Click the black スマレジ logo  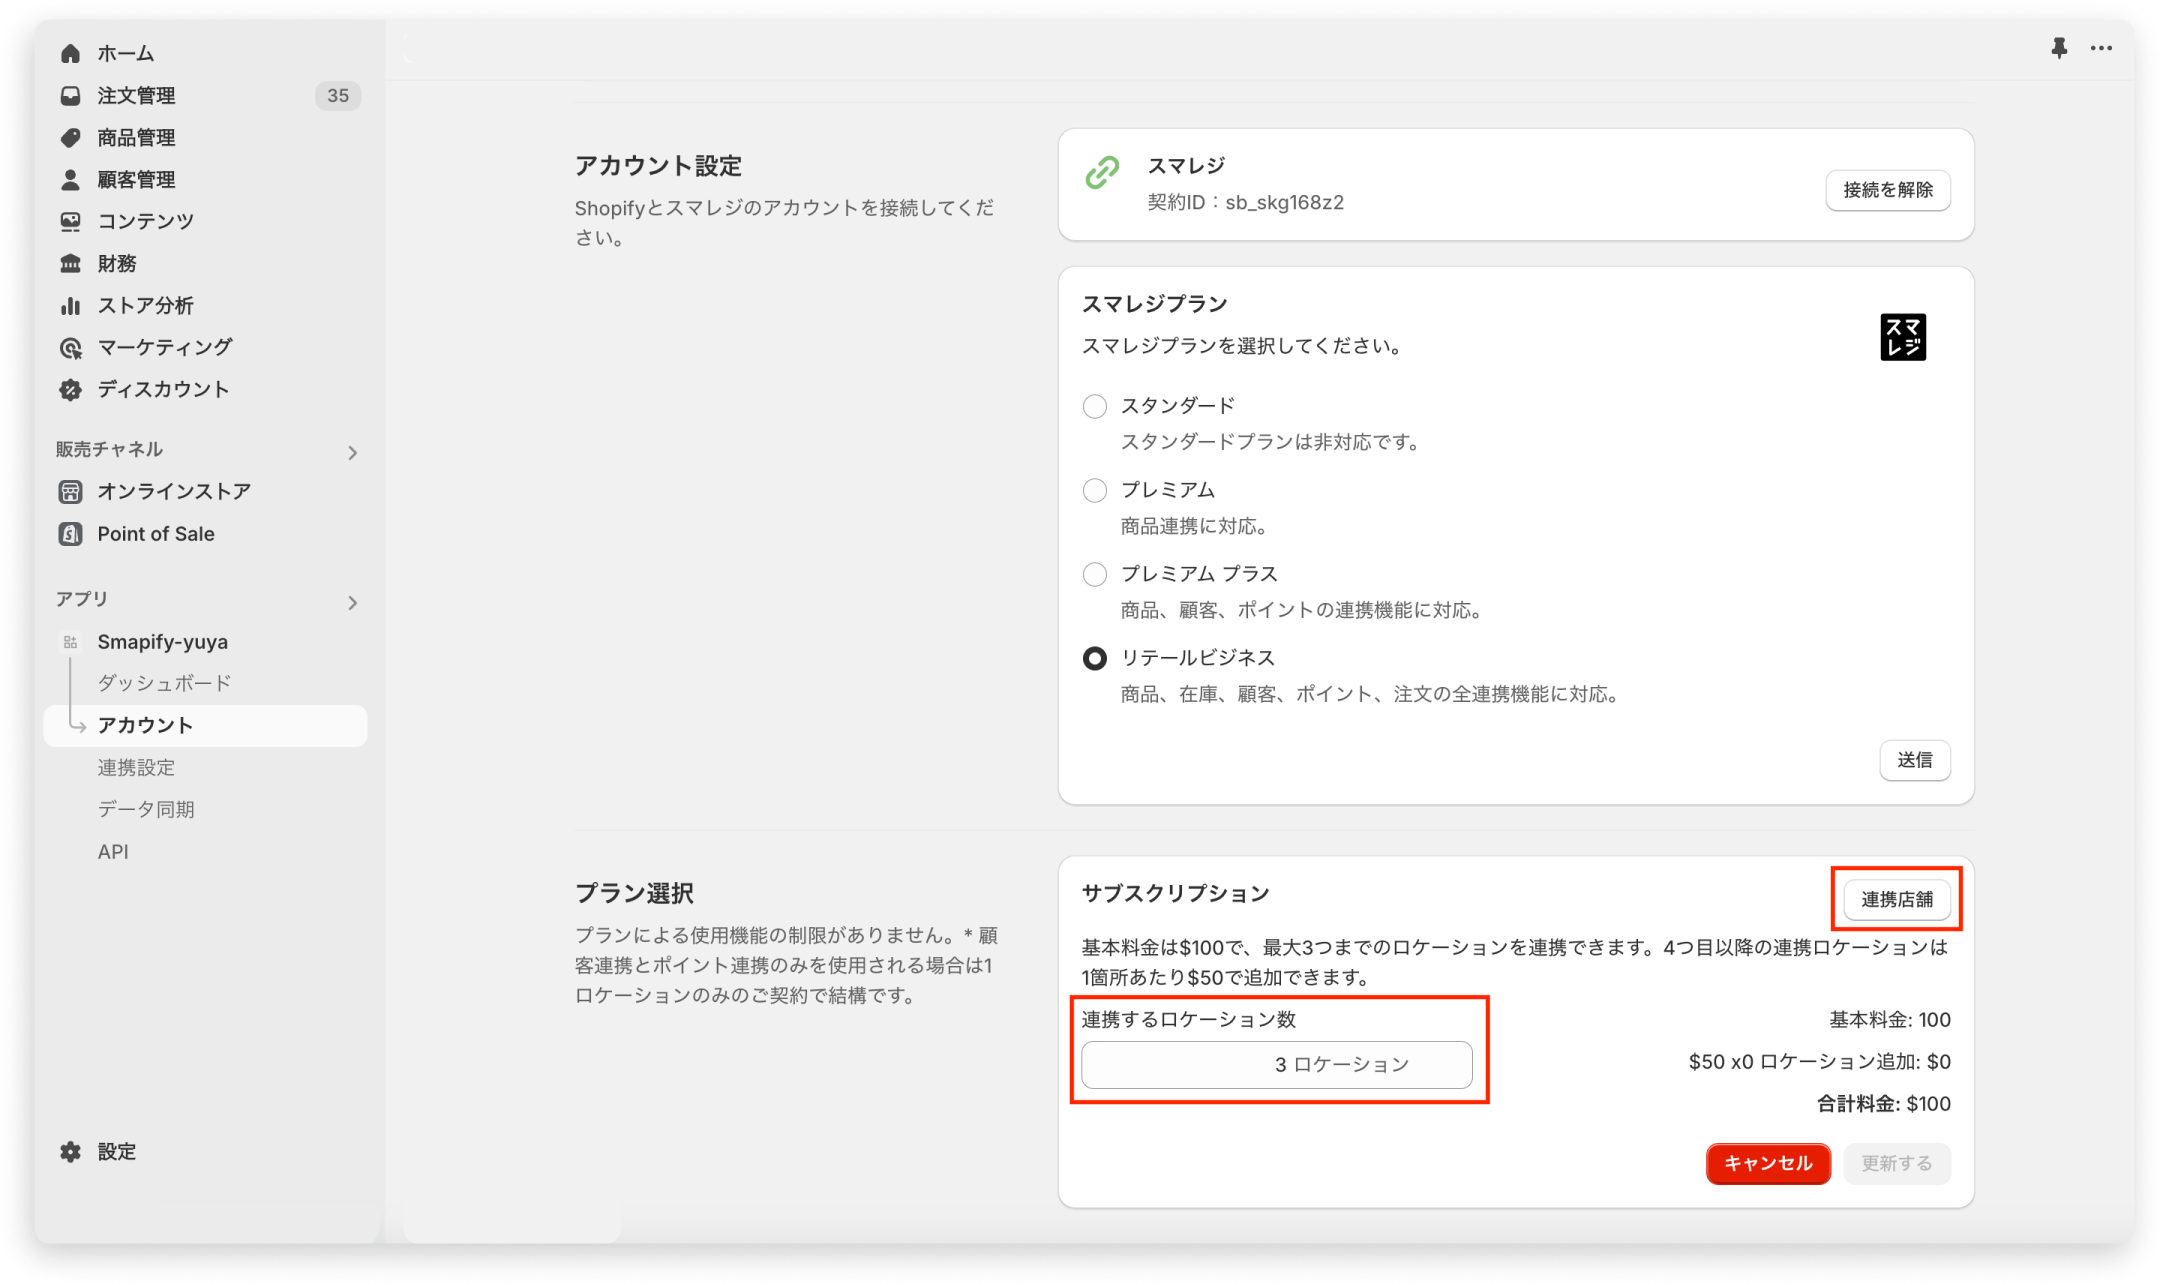click(1903, 337)
